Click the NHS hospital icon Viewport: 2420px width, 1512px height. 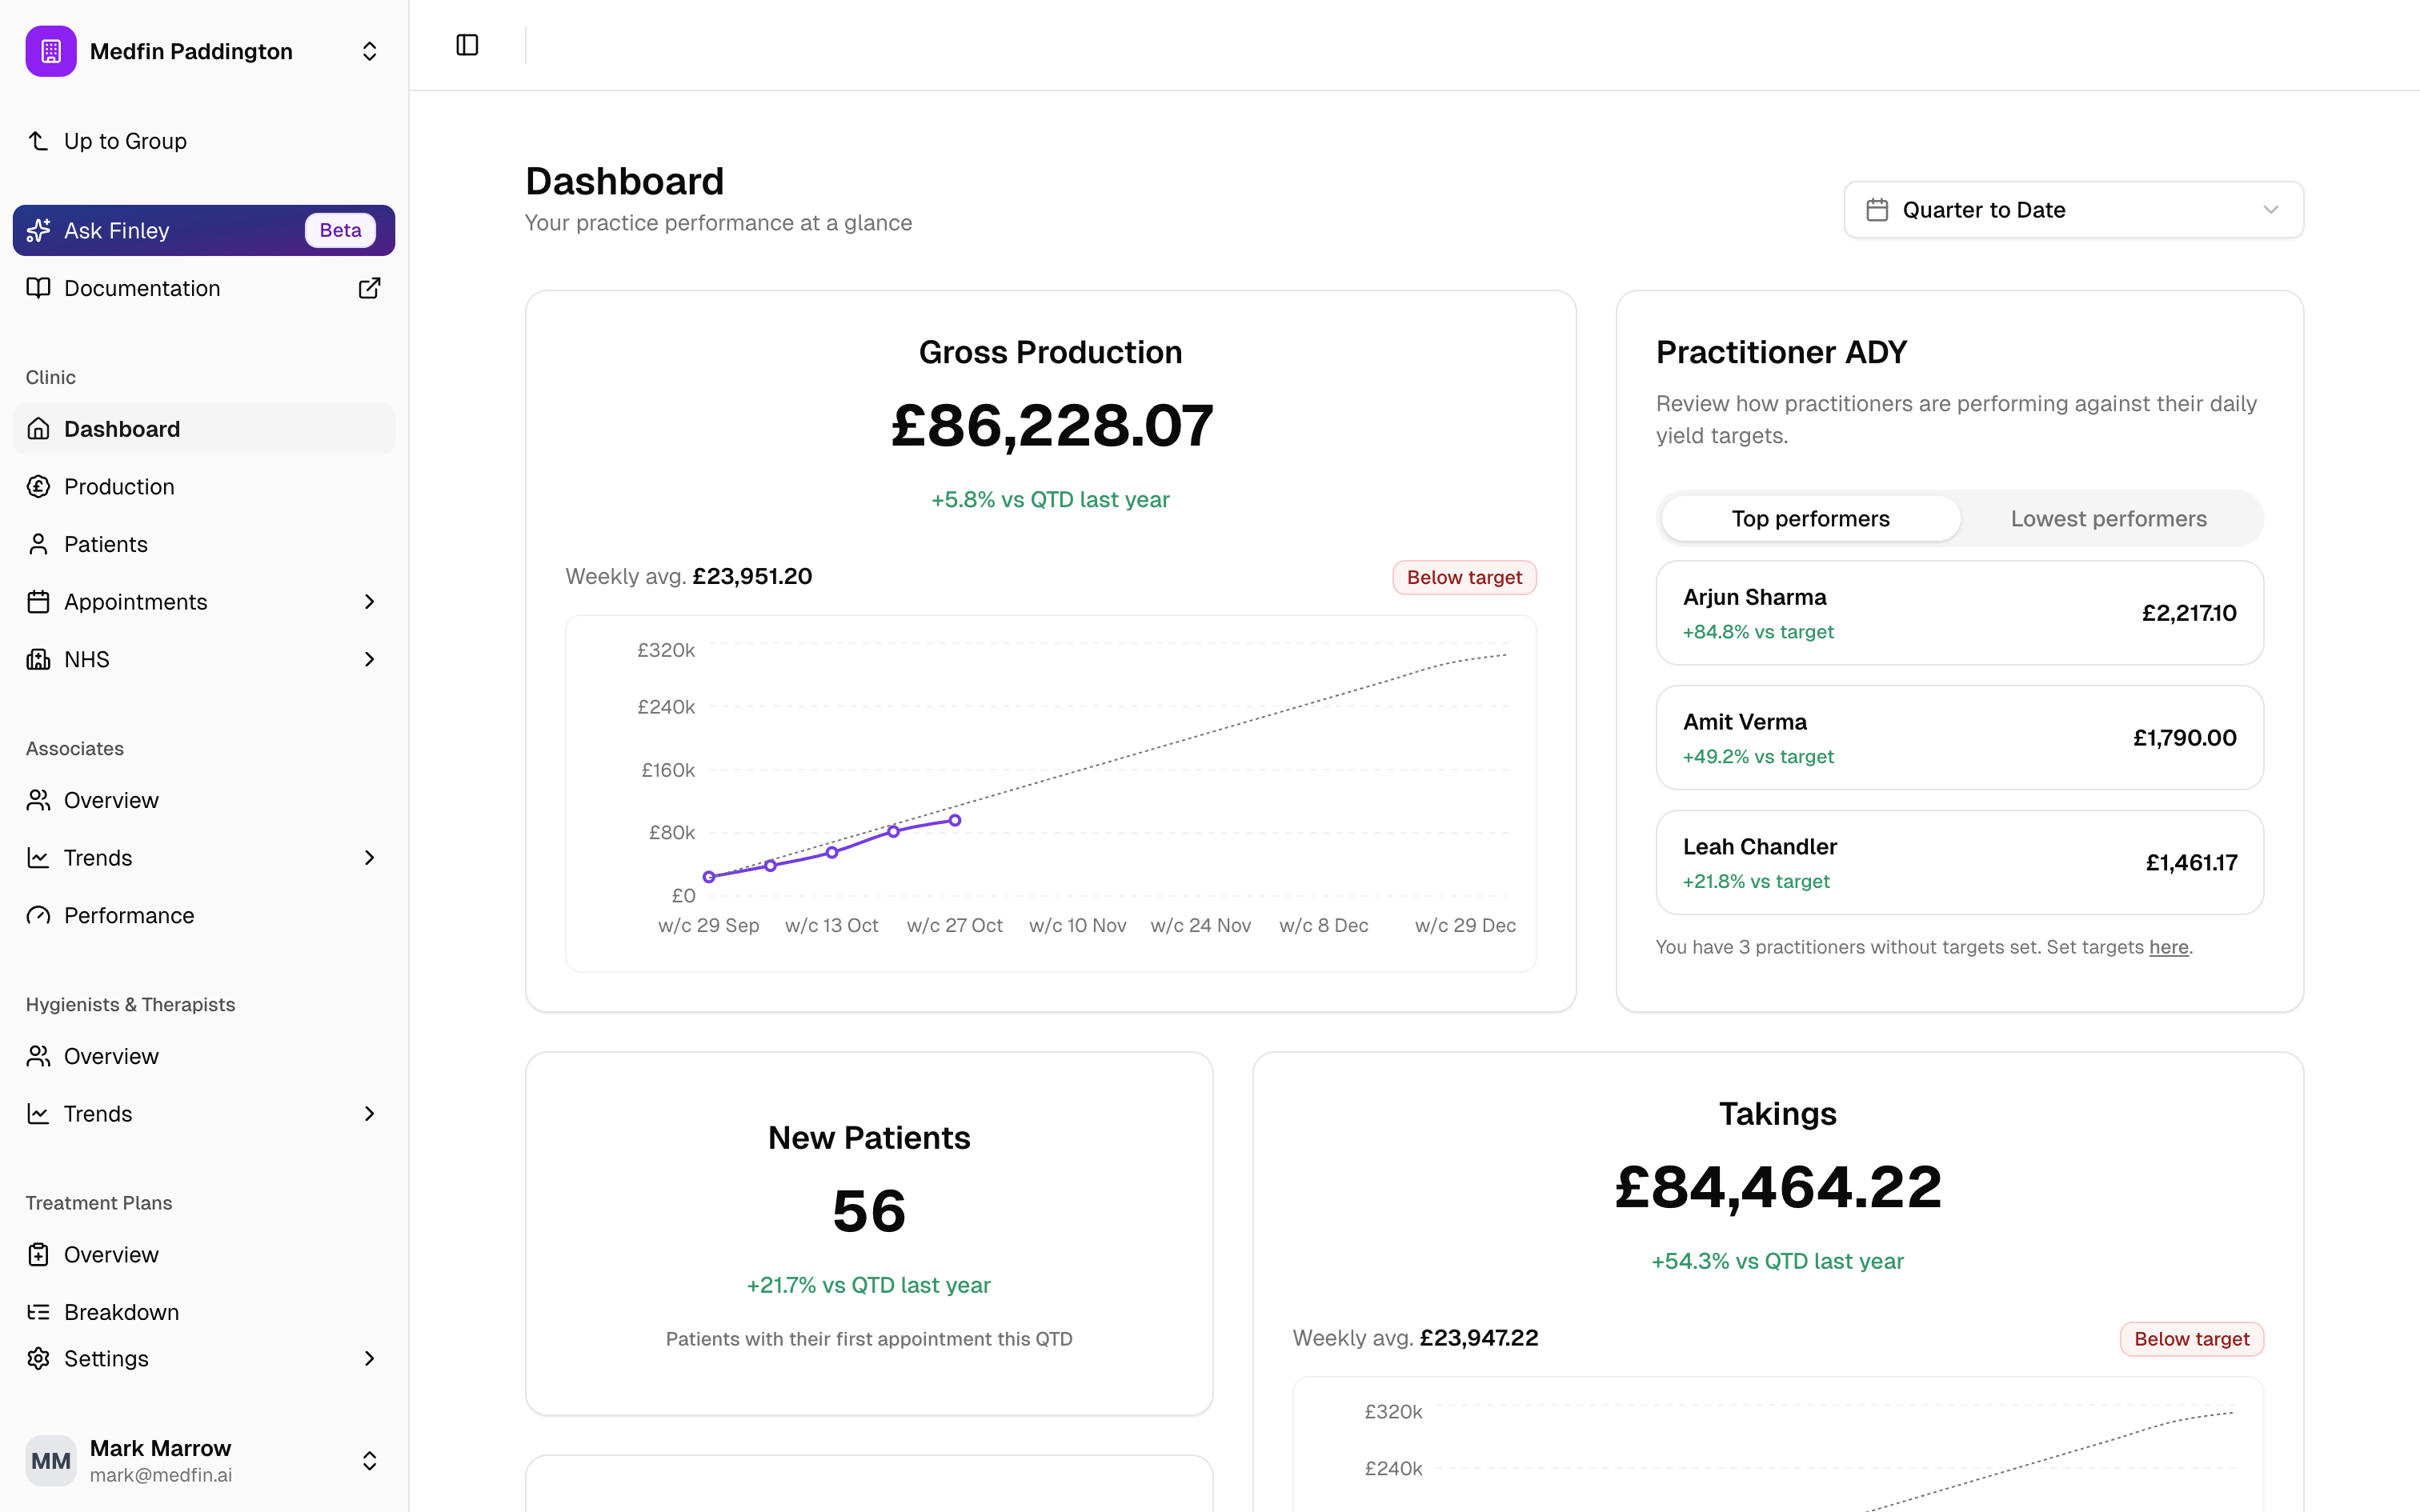click(x=38, y=659)
